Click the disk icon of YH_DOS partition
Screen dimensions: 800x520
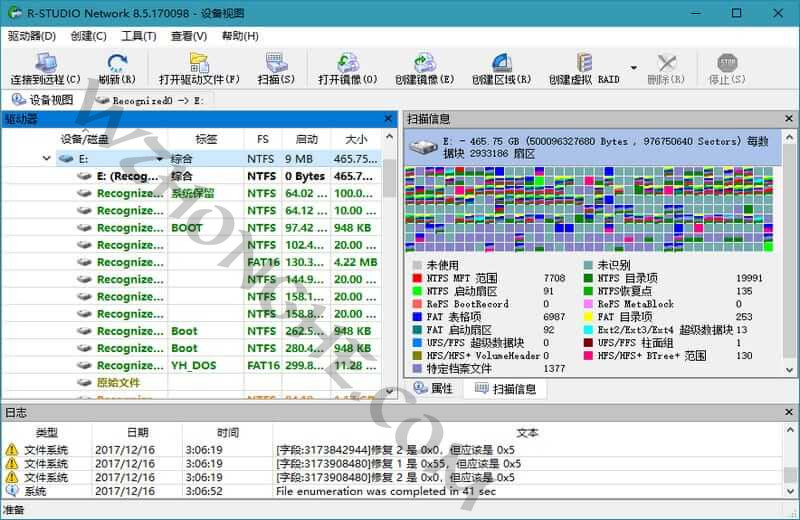pos(84,365)
